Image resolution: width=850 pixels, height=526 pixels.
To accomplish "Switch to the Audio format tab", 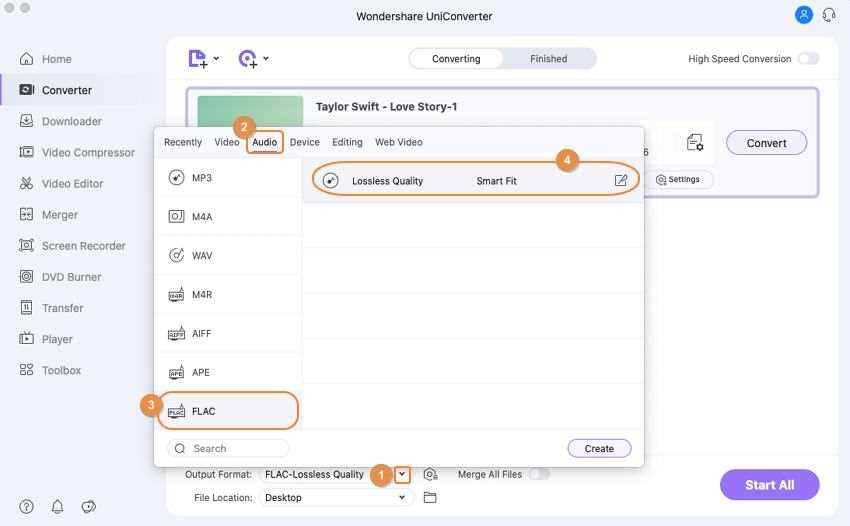I will click(265, 142).
